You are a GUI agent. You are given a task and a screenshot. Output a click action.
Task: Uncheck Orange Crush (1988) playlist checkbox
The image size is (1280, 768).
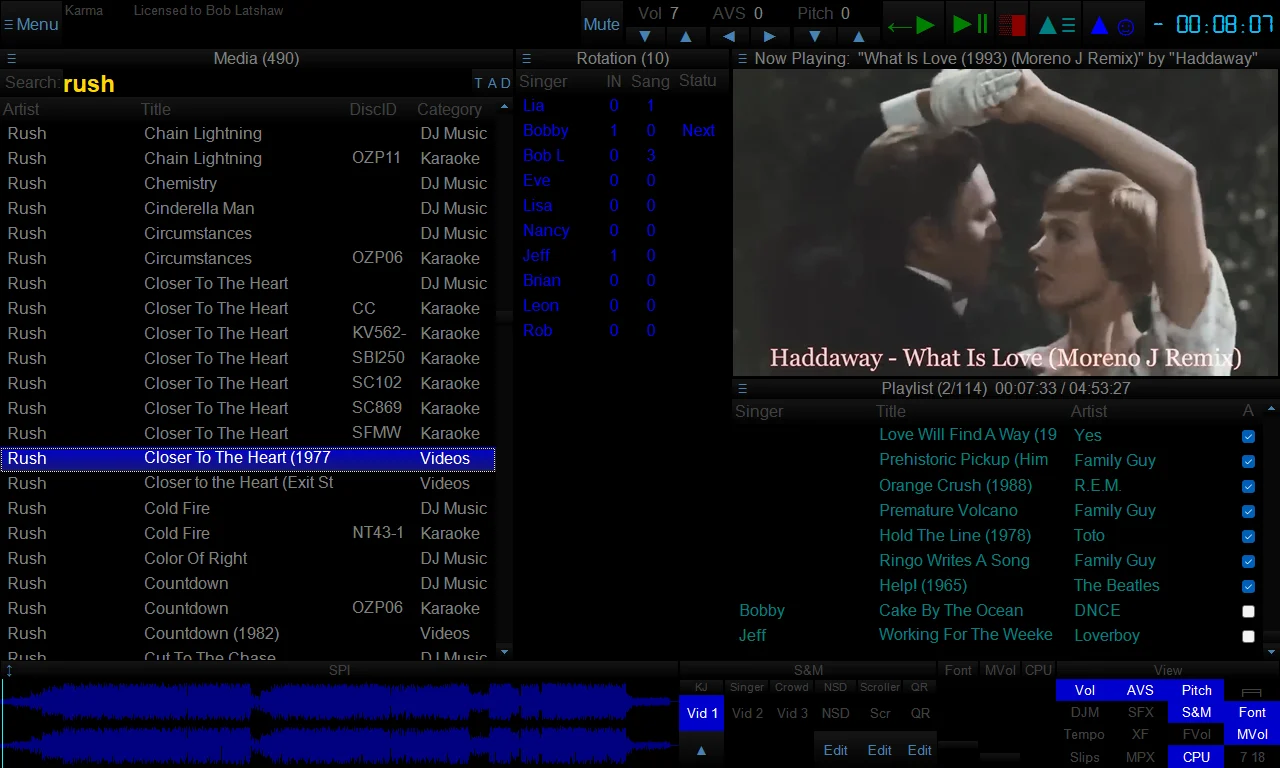pyautogui.click(x=1248, y=486)
